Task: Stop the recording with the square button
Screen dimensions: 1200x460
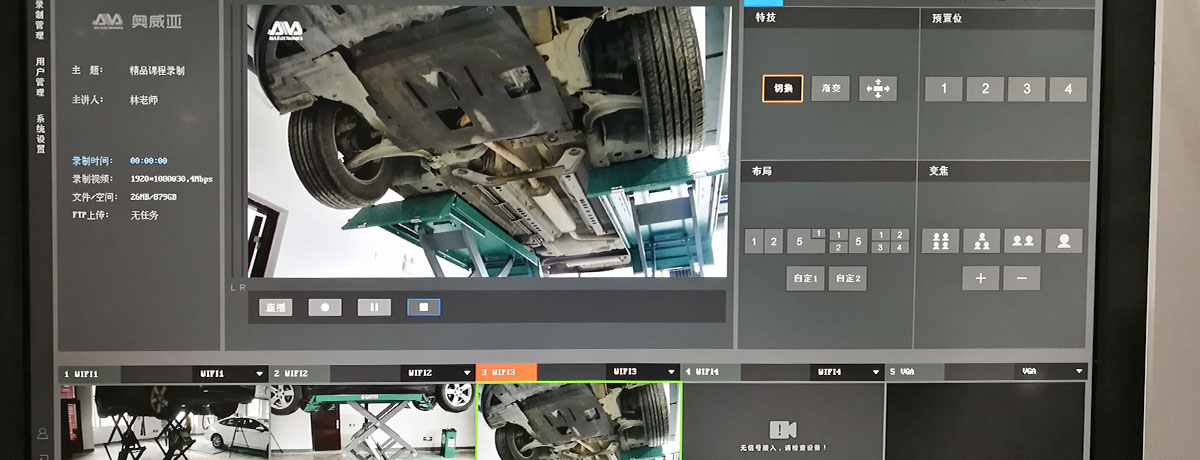Action: pyautogui.click(x=423, y=307)
